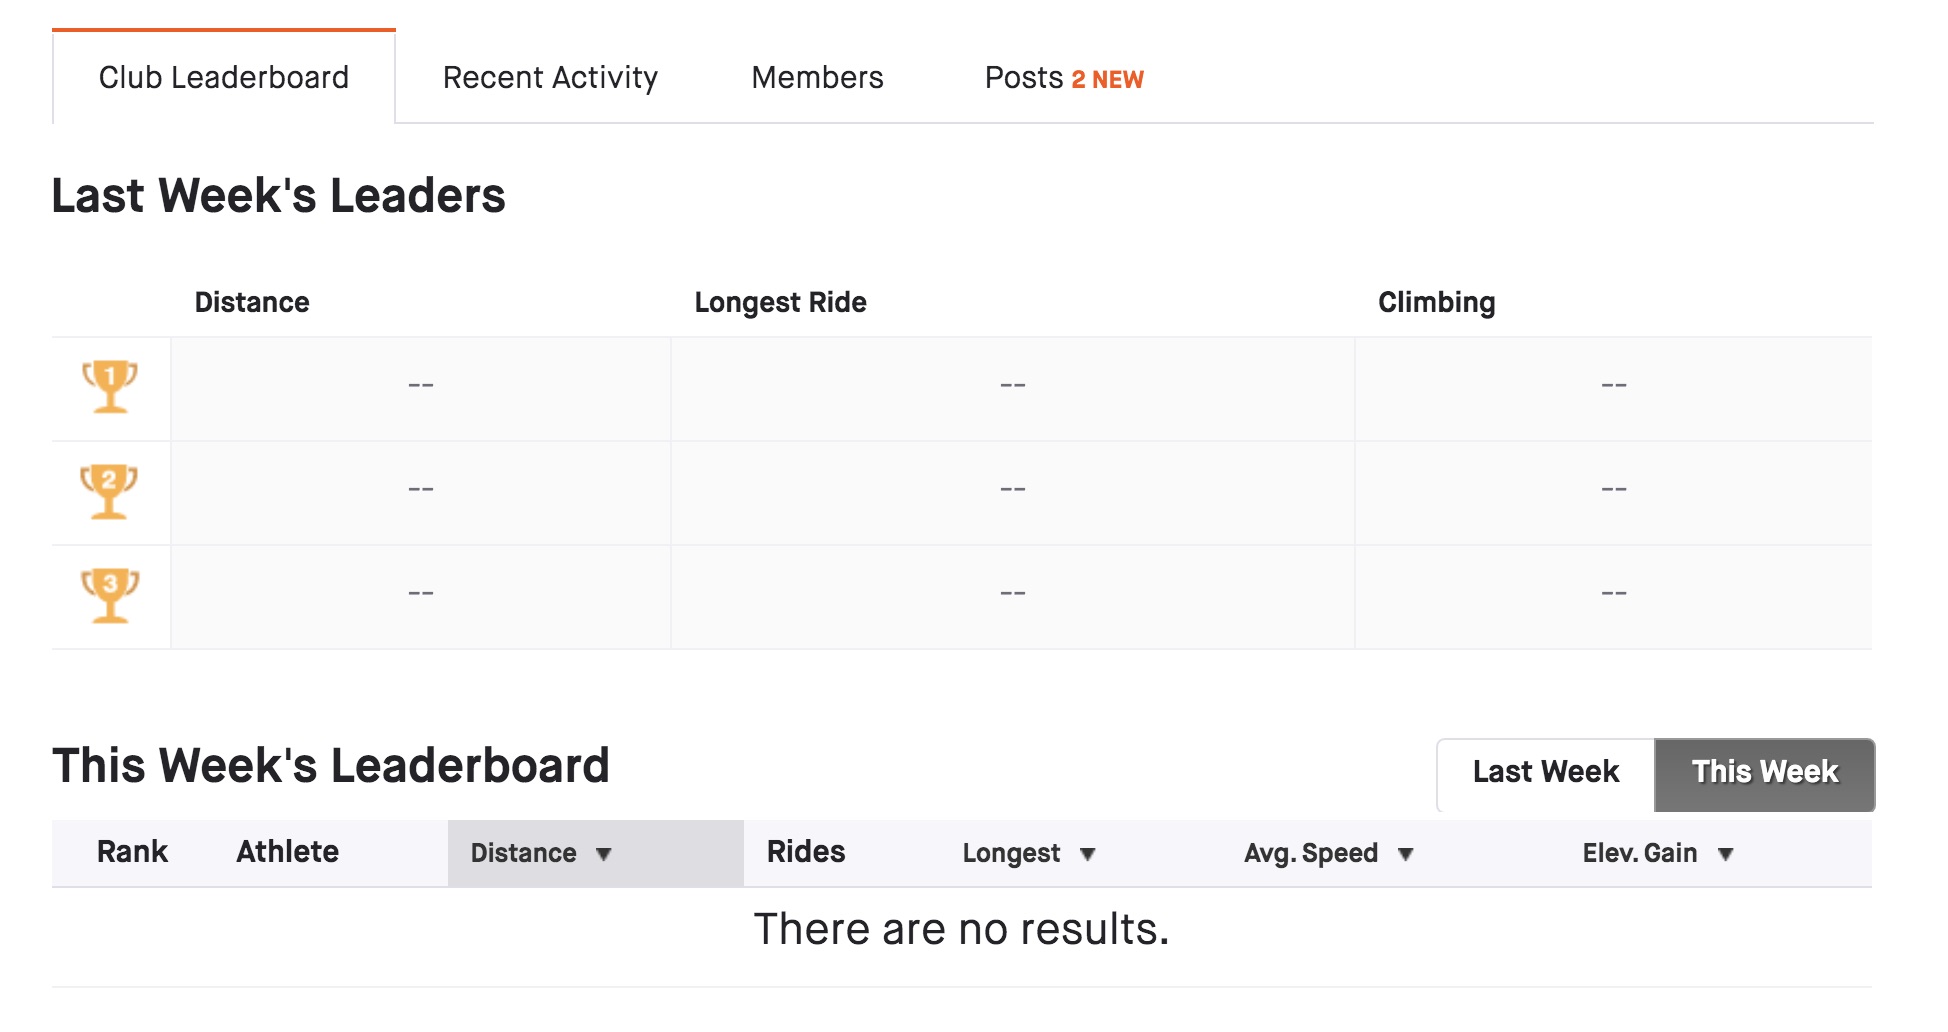1948x1032 pixels.
Task: Click the first place gold trophy icon
Action: pos(110,386)
